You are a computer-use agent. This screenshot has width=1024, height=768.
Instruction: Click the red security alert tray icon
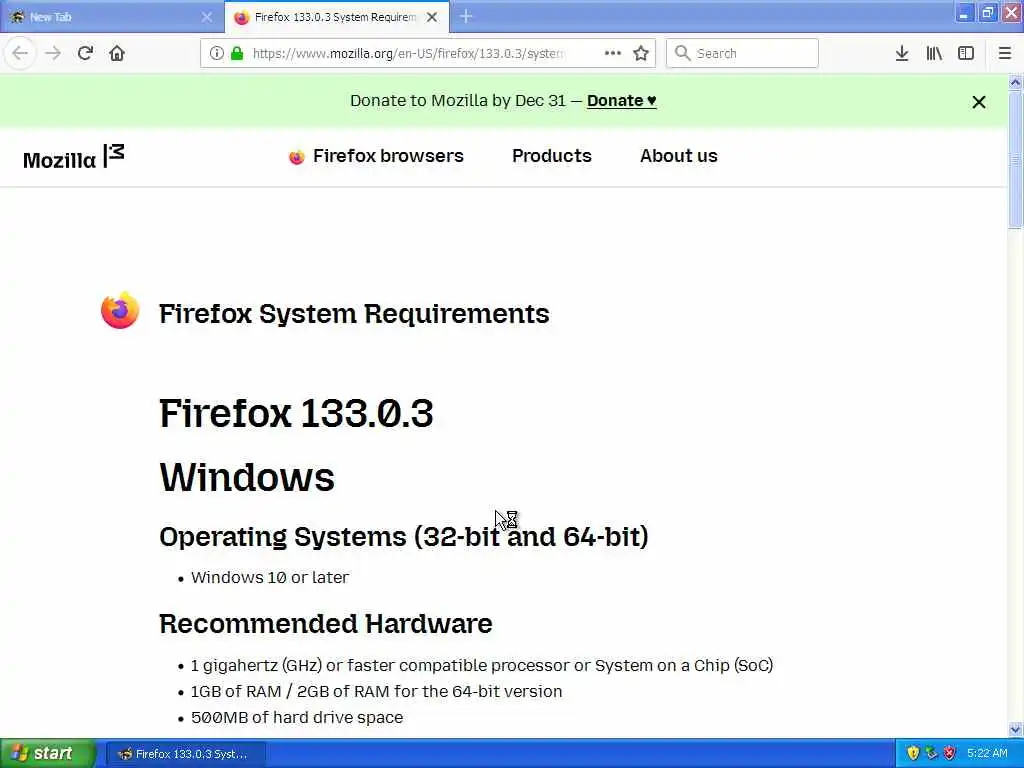point(950,754)
